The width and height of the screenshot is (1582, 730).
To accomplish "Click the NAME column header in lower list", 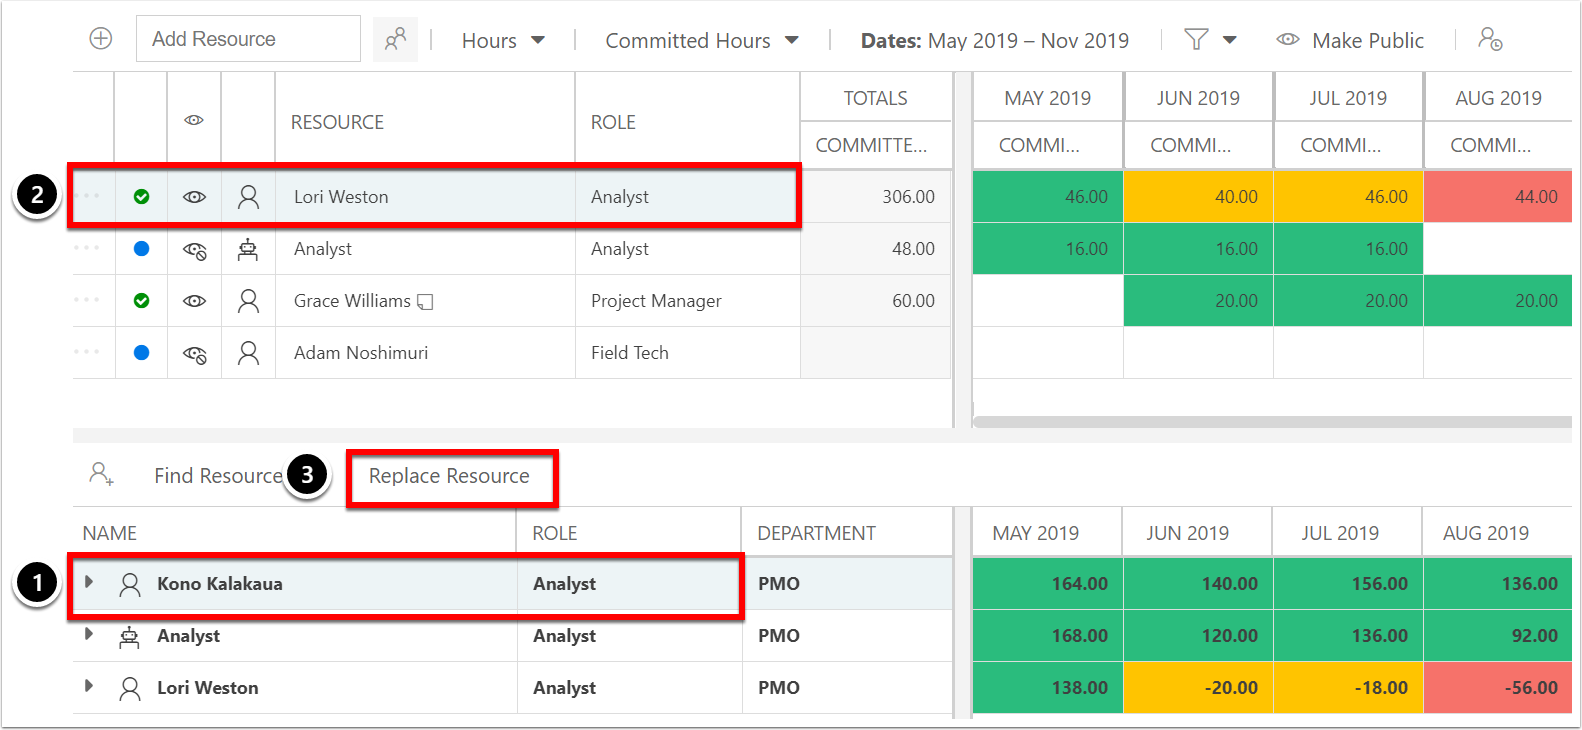I will [110, 533].
